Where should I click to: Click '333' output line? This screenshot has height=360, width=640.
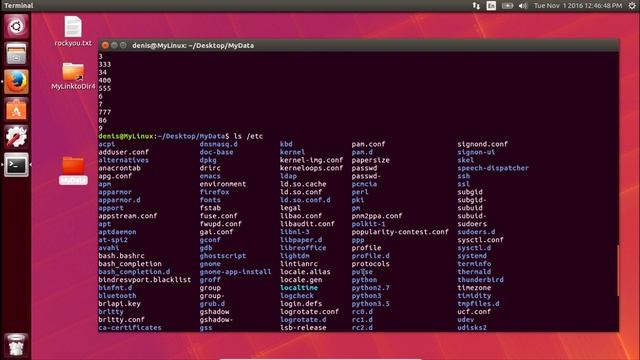coord(104,64)
